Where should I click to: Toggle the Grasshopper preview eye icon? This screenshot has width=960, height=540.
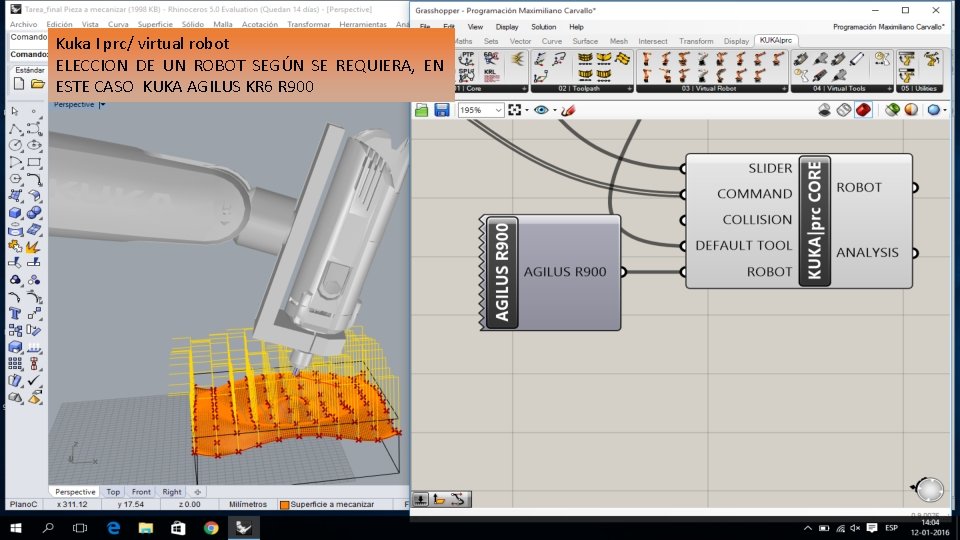(541, 110)
